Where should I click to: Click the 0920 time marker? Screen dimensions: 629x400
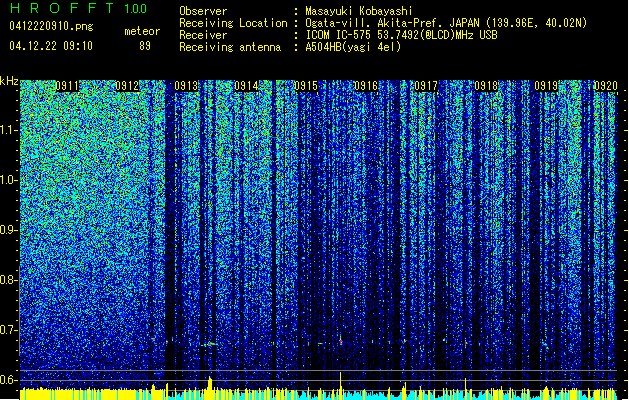[606, 86]
